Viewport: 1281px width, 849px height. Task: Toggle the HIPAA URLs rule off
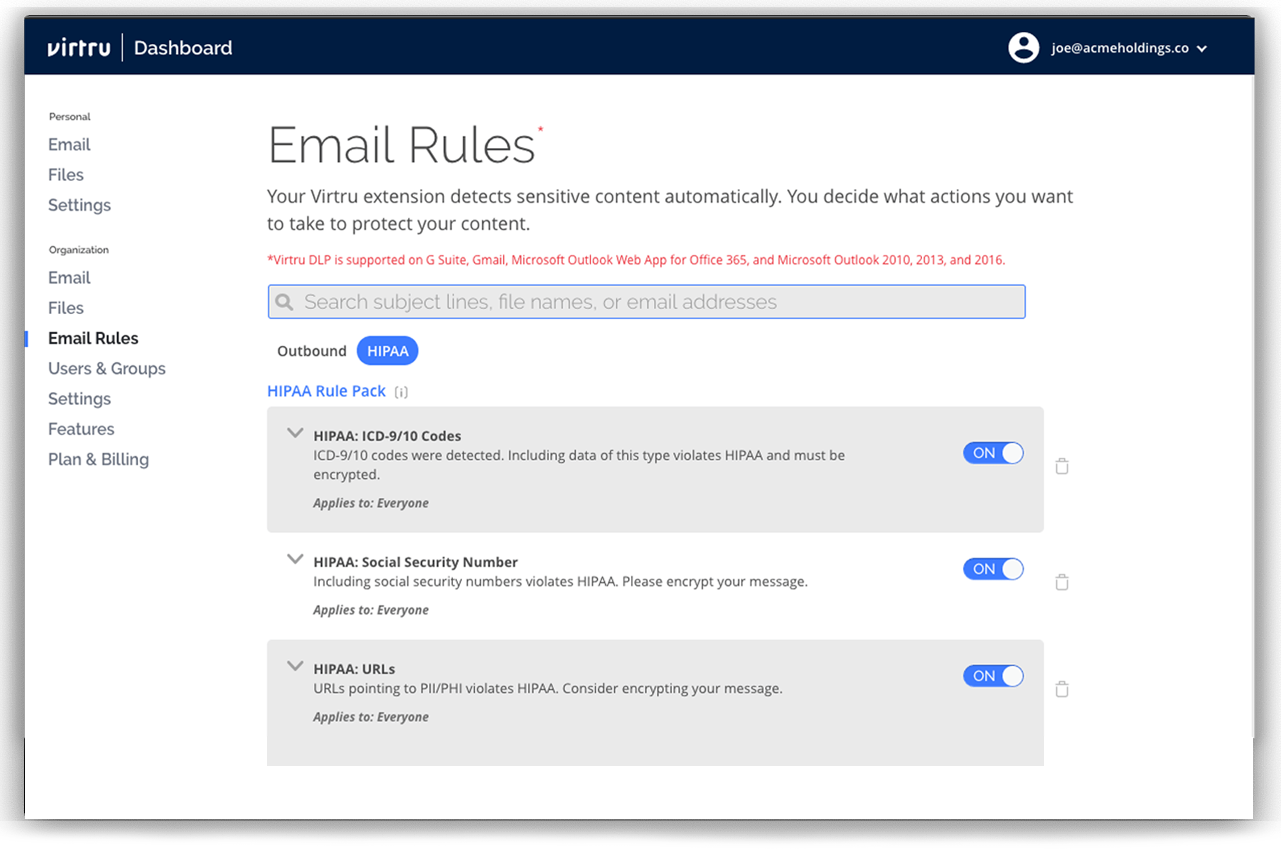click(x=993, y=676)
